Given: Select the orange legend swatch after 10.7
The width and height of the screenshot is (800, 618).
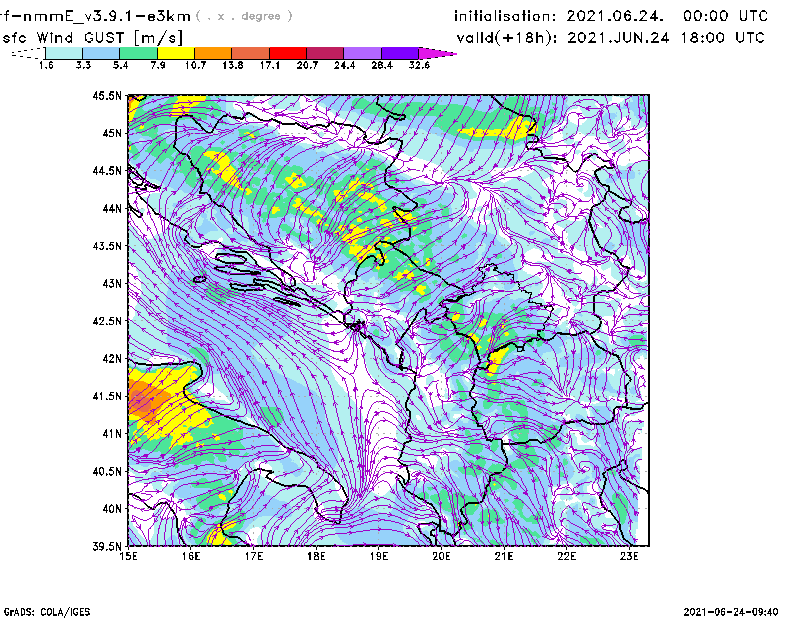Looking at the screenshot, I should coord(213,53).
